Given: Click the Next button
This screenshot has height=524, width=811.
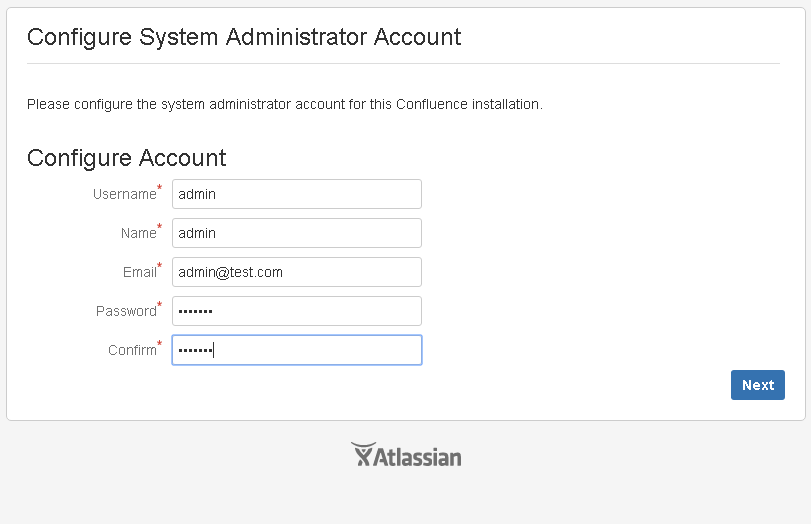Looking at the screenshot, I should pyautogui.click(x=758, y=385).
